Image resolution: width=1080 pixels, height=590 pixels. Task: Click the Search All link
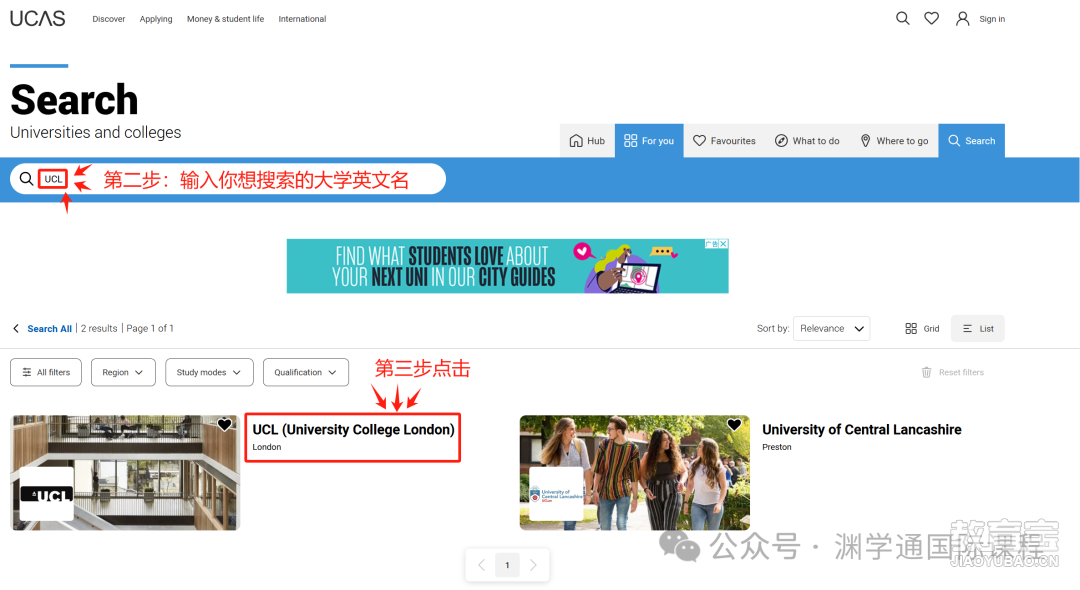pos(50,328)
